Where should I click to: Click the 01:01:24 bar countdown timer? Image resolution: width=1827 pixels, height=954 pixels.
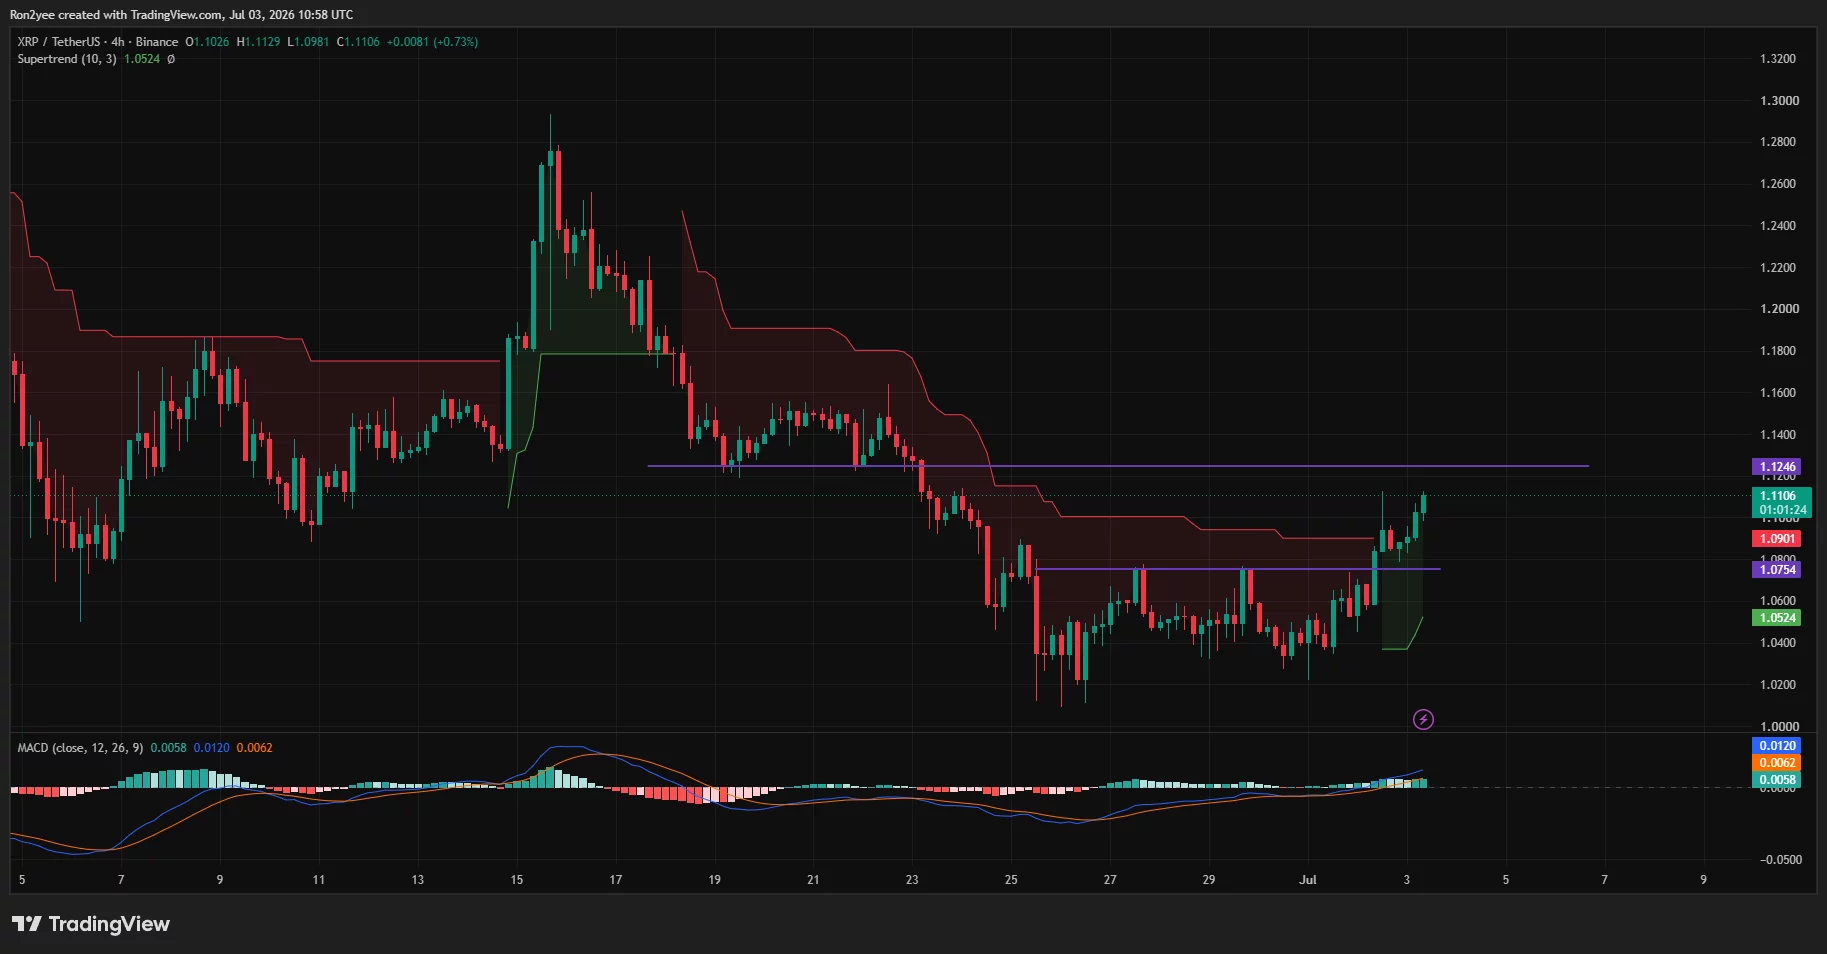coord(1783,510)
